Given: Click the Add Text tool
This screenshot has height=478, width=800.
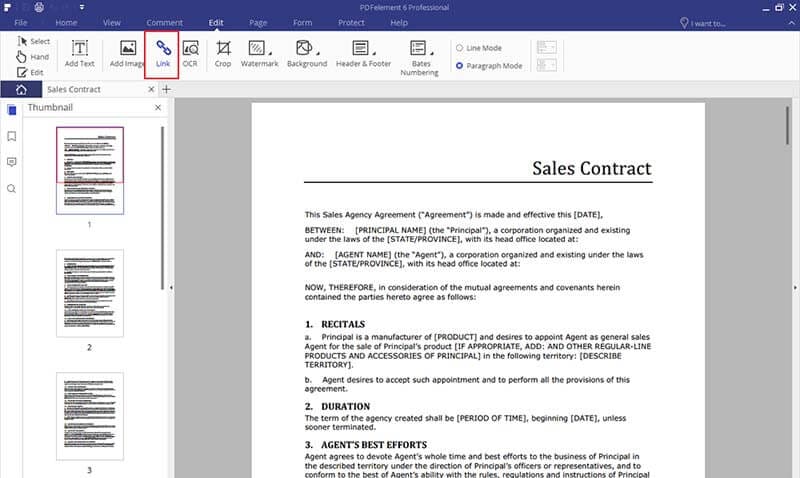Looking at the screenshot, I should 80,54.
